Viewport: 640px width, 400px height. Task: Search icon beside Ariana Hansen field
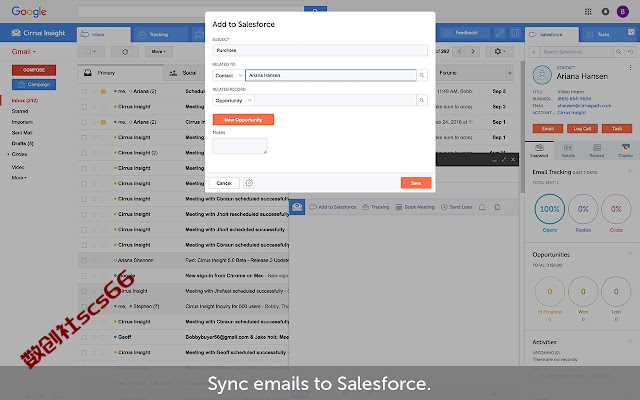[x=422, y=76]
